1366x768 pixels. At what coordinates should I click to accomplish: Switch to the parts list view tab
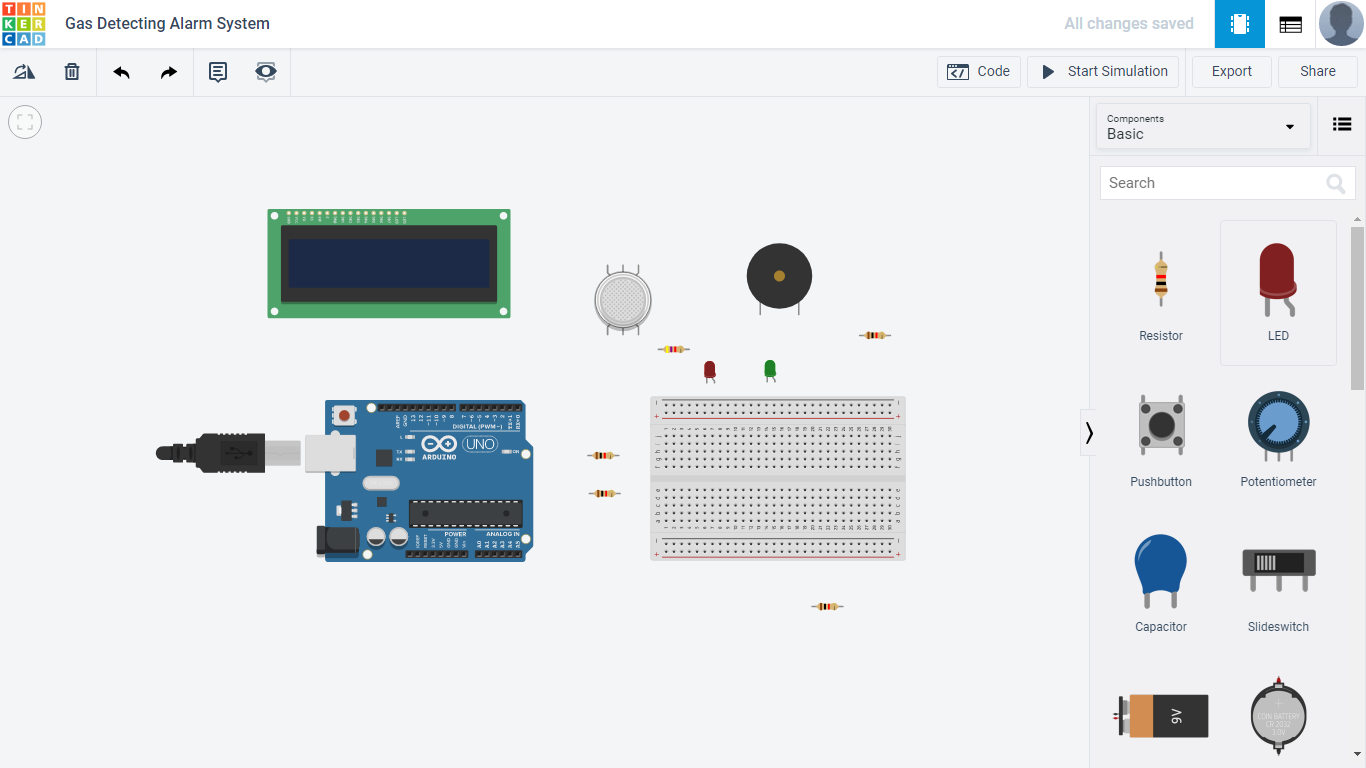(1290, 23)
